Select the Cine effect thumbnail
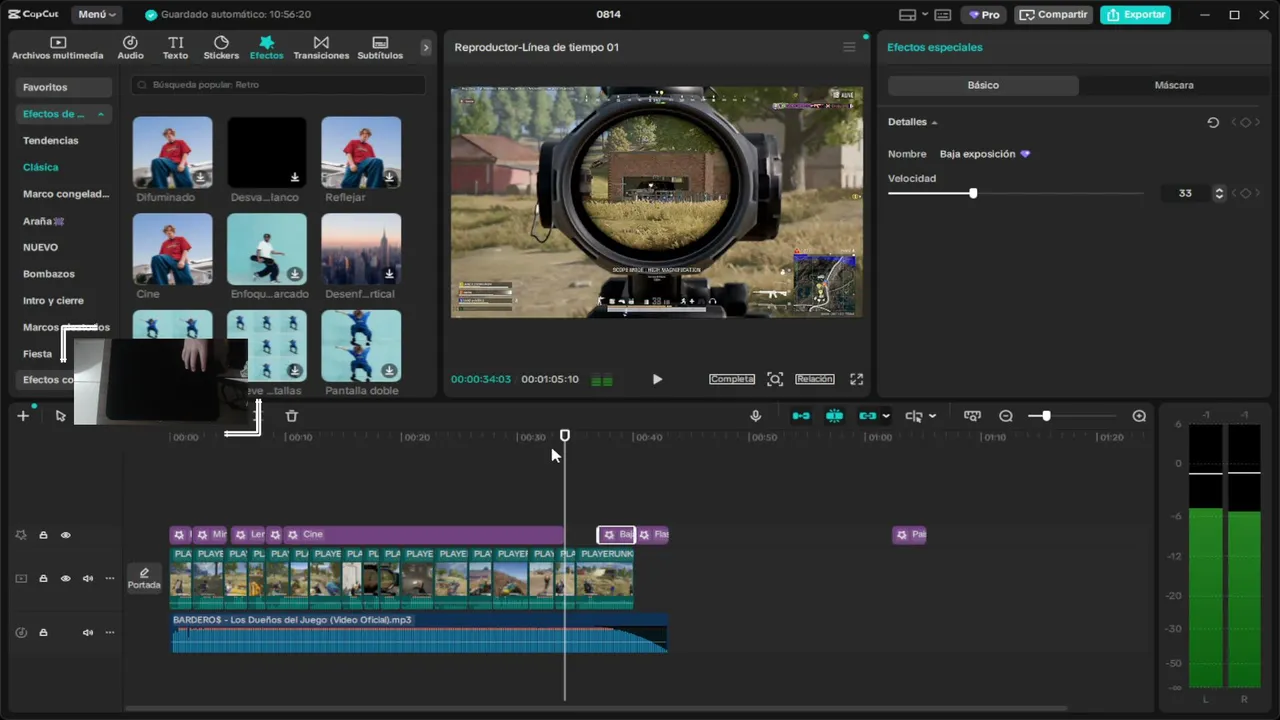This screenshot has width=1280, height=720. click(172, 249)
